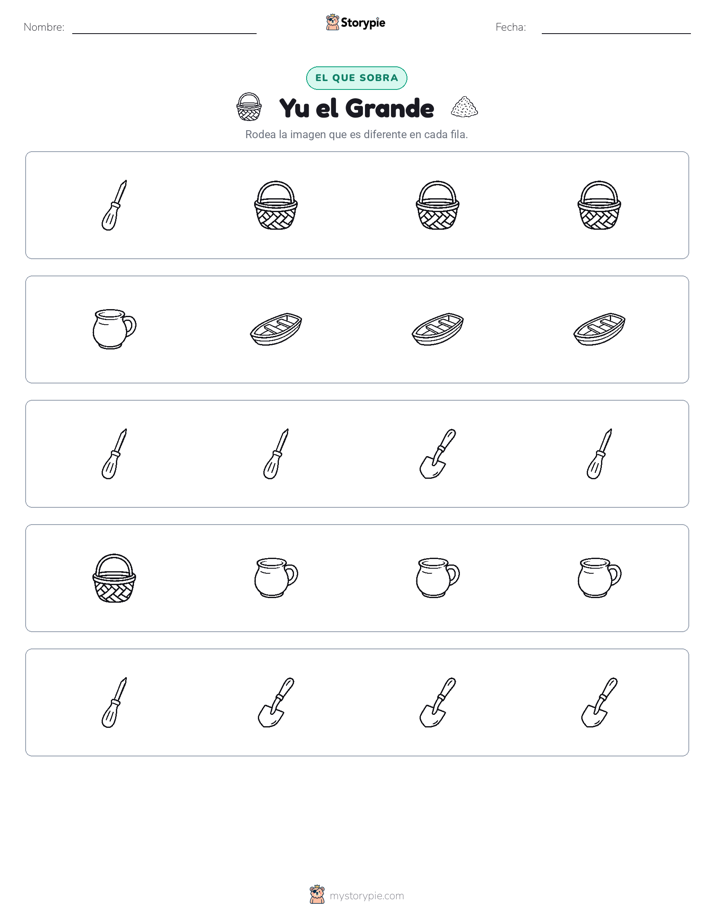Open the mystorypie.com link
Viewport: 714px width, 924px height.
366,896
